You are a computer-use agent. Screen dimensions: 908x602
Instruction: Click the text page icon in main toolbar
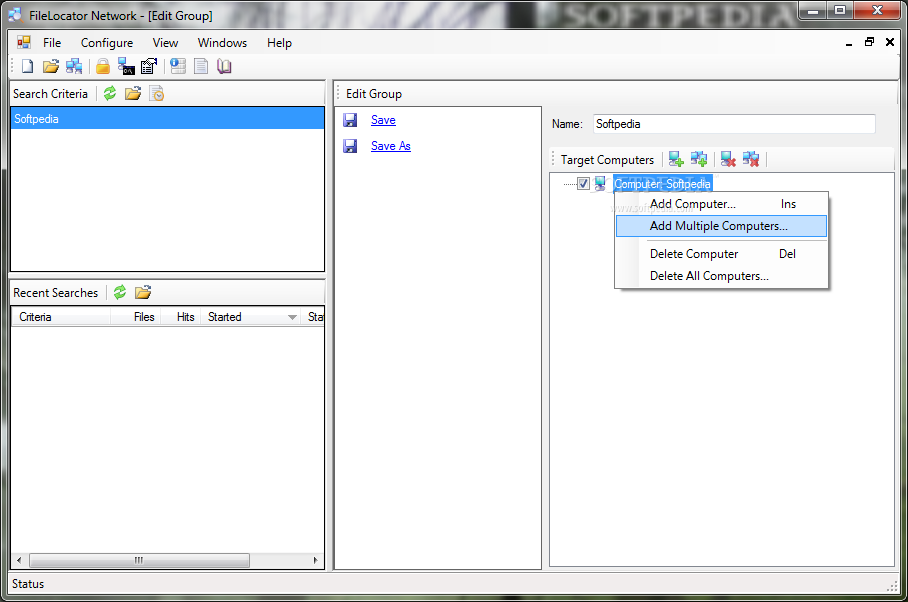coord(201,66)
